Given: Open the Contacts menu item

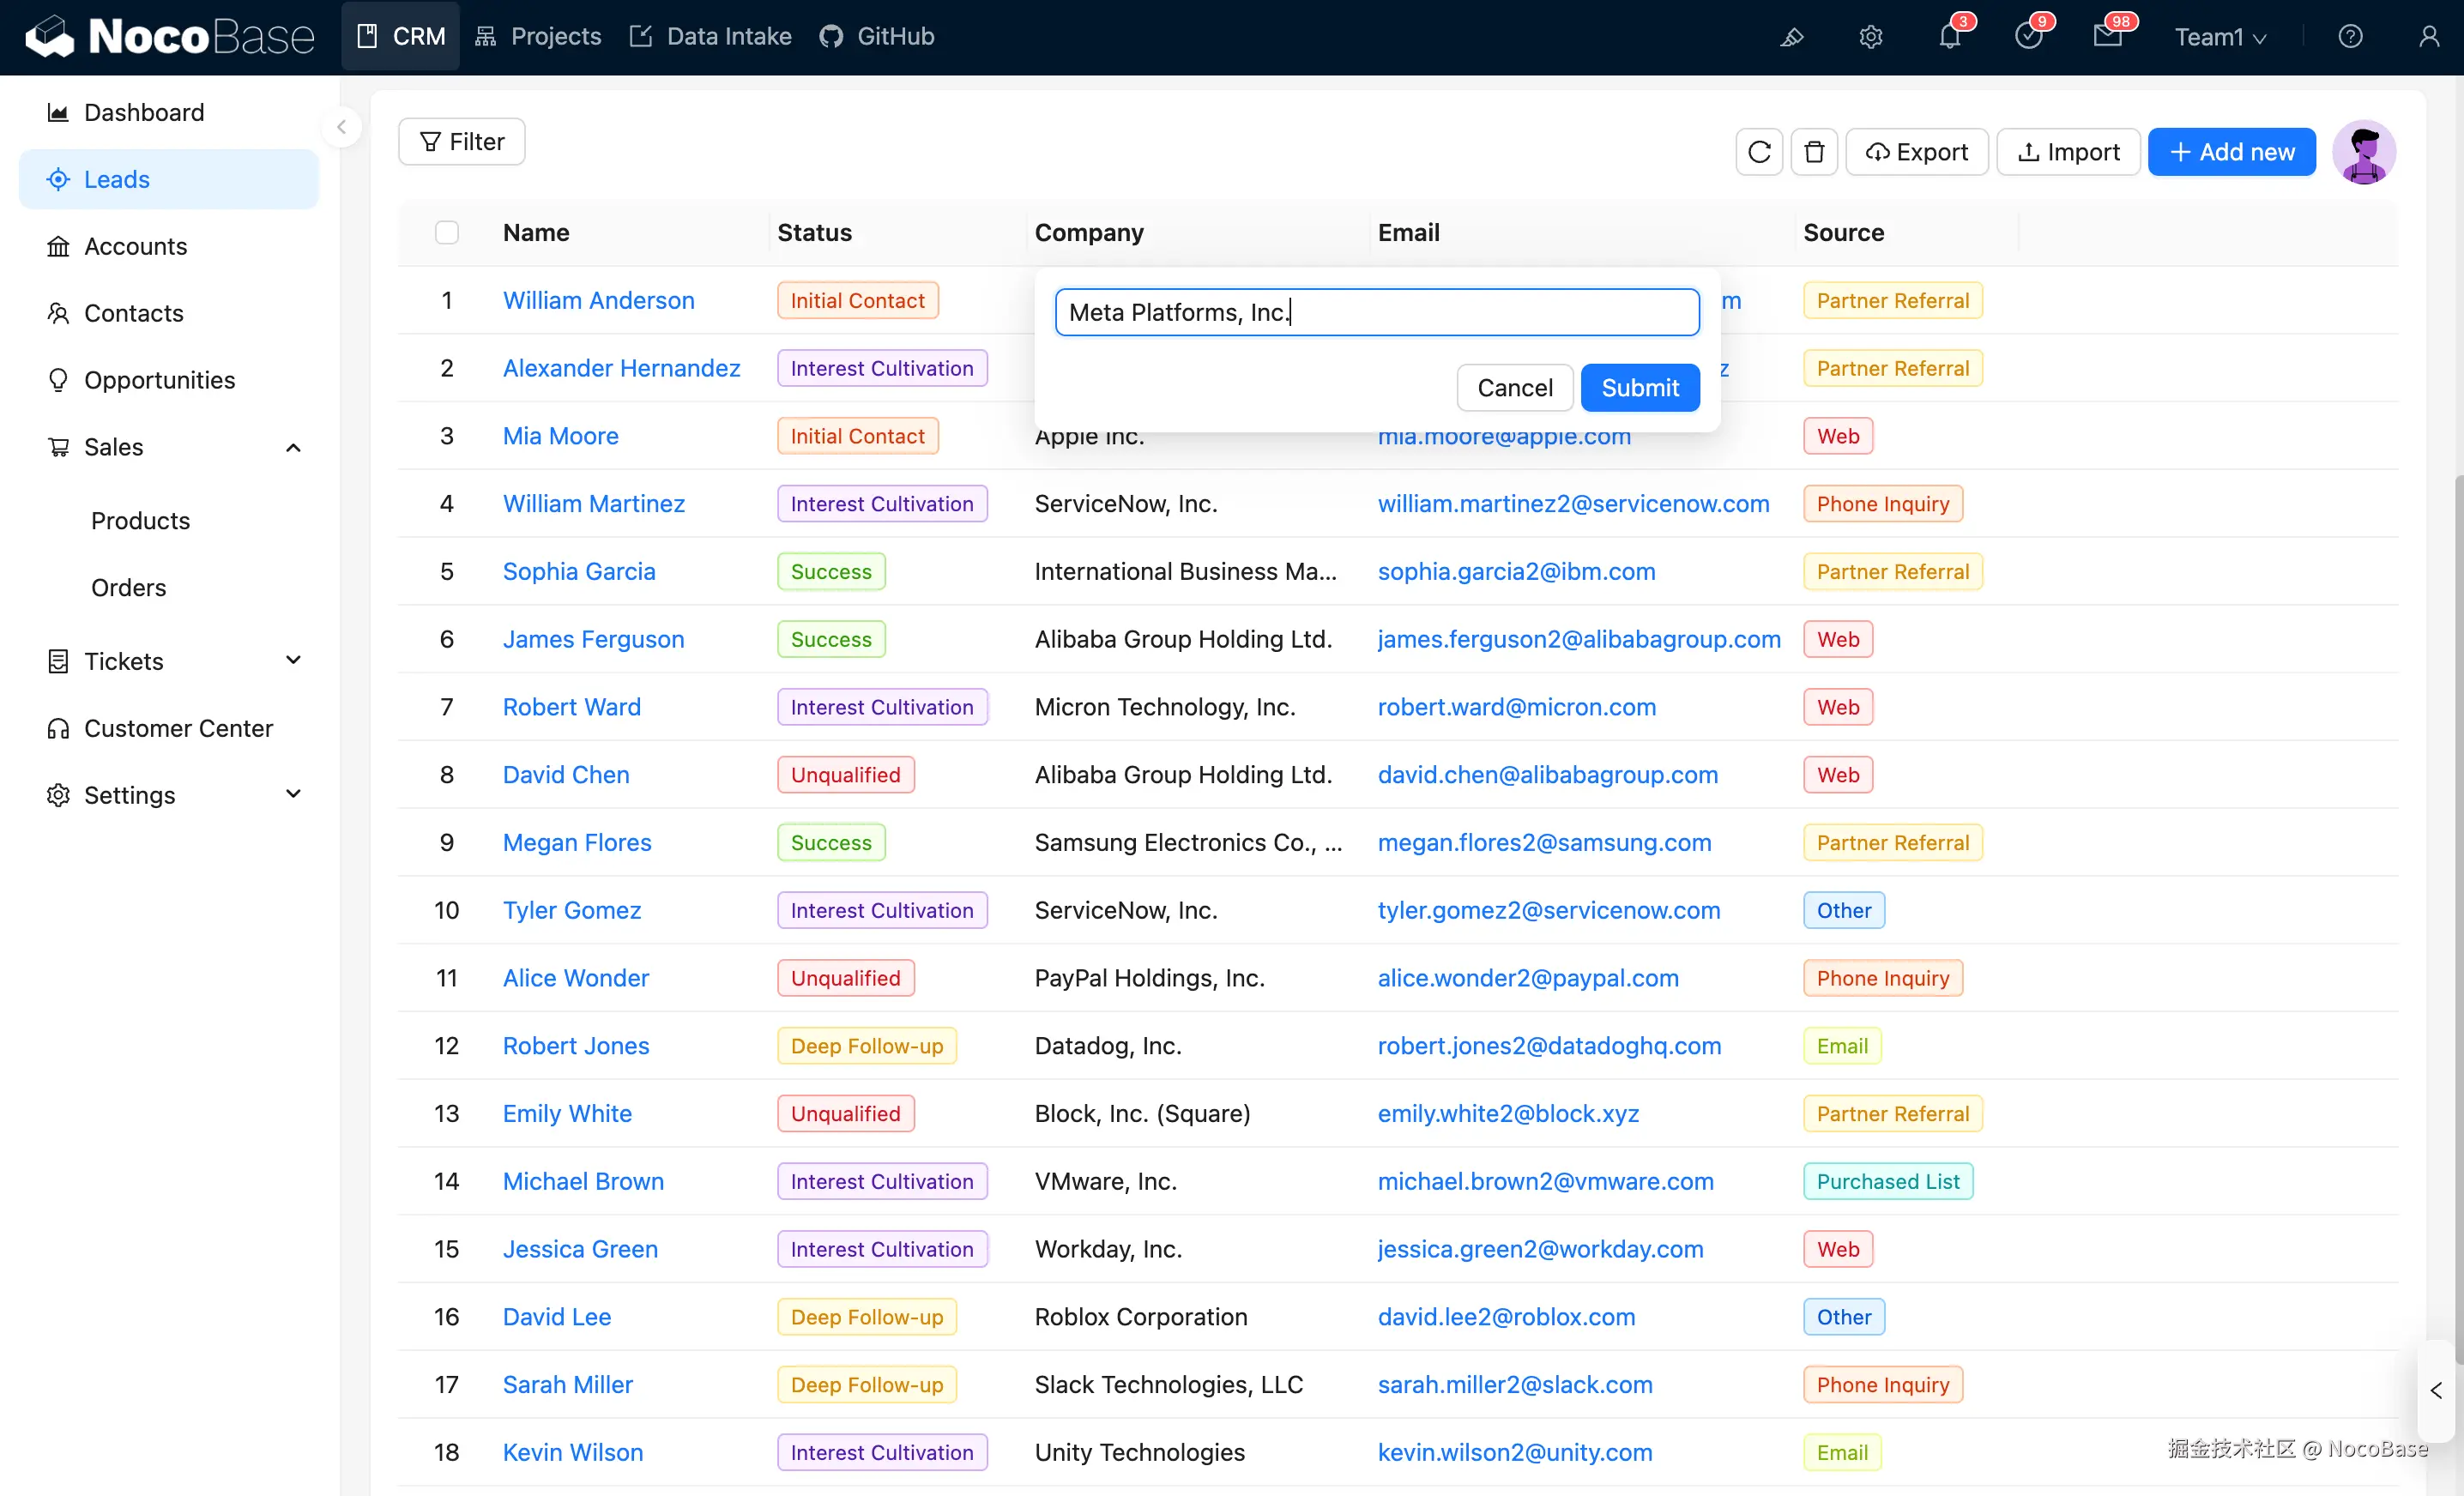Looking at the screenshot, I should pos(169,313).
